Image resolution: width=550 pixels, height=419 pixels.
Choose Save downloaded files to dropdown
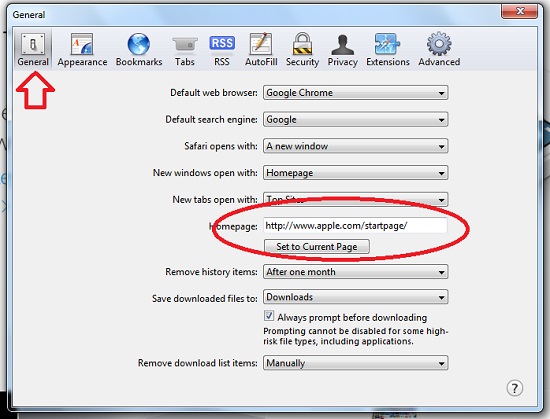356,297
